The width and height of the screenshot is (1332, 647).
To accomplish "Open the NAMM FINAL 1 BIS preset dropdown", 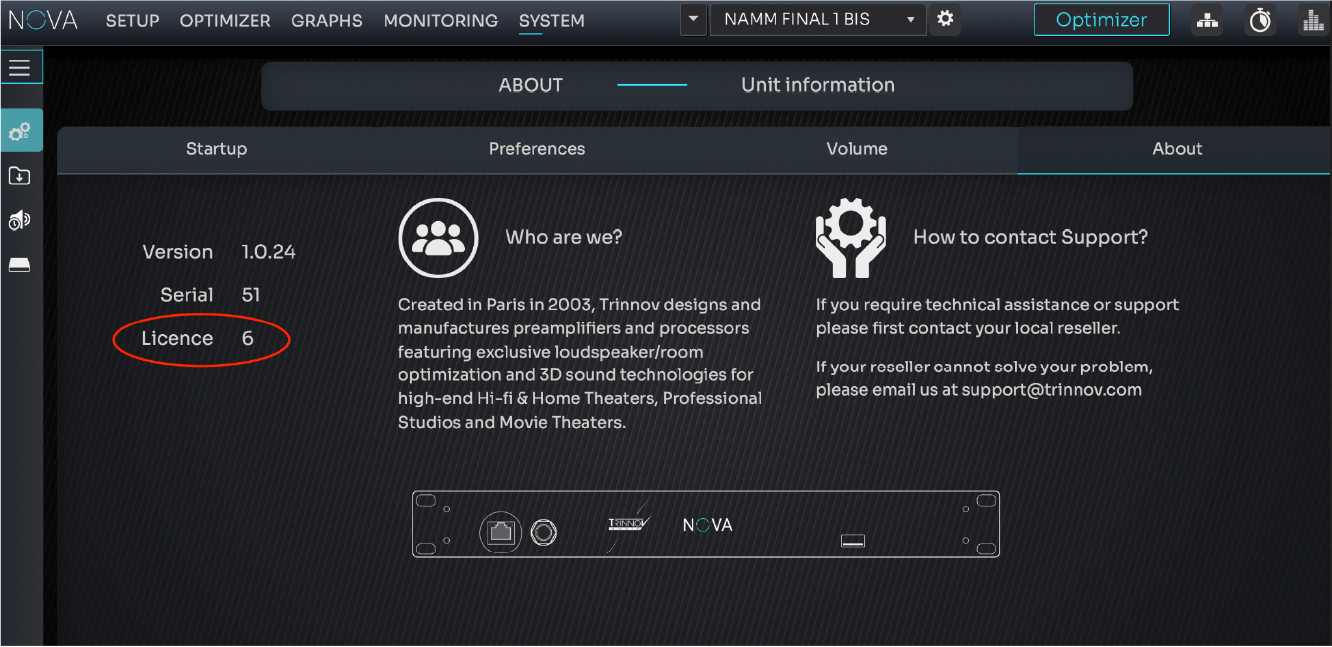I will pyautogui.click(x=817, y=20).
